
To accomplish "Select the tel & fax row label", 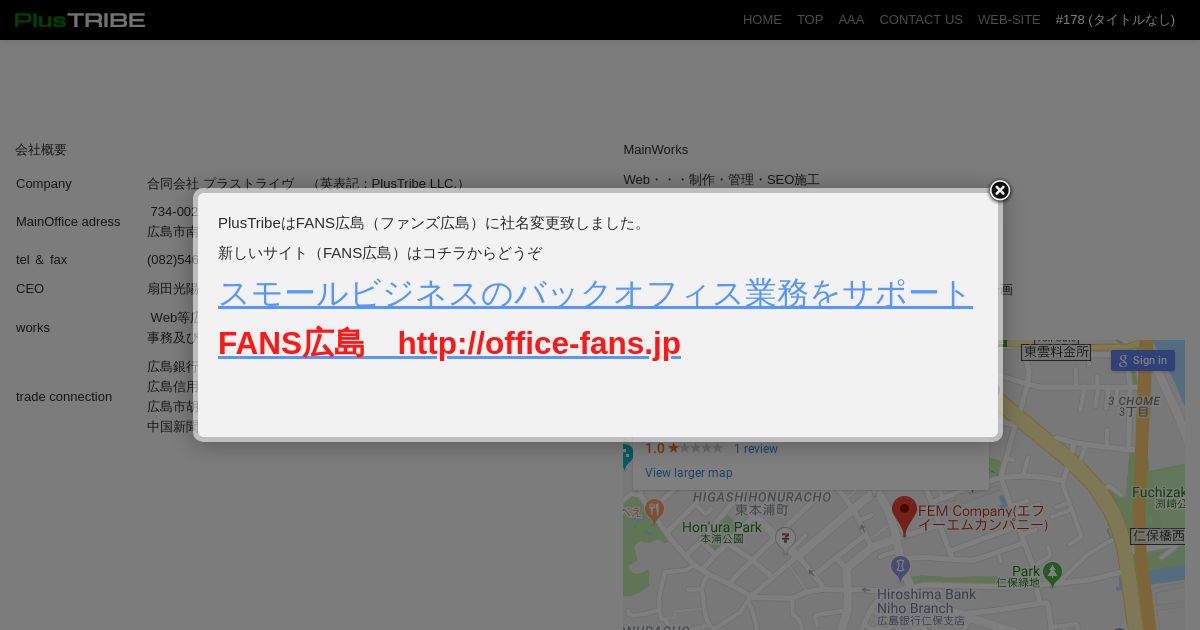I will (x=42, y=260).
